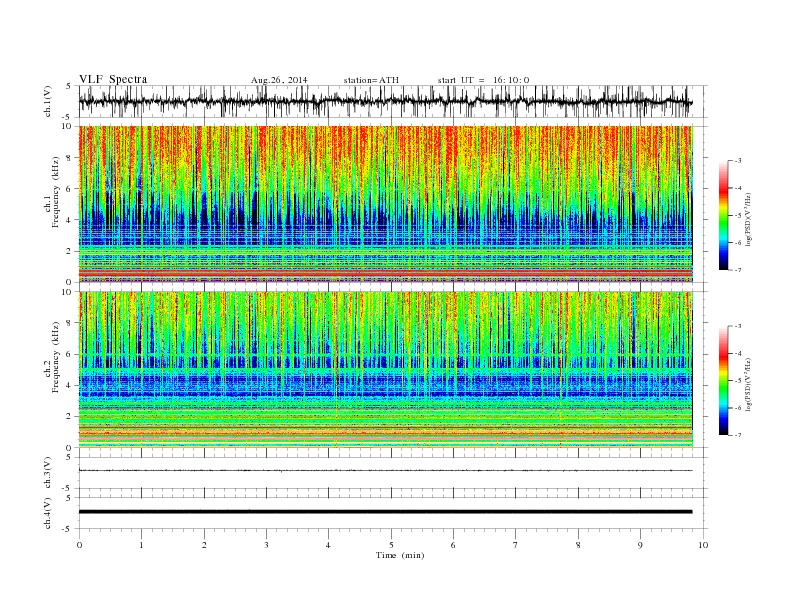Click time axis tick label "9"
Image resolution: width=792 pixels, height=612 pixels.
point(640,545)
